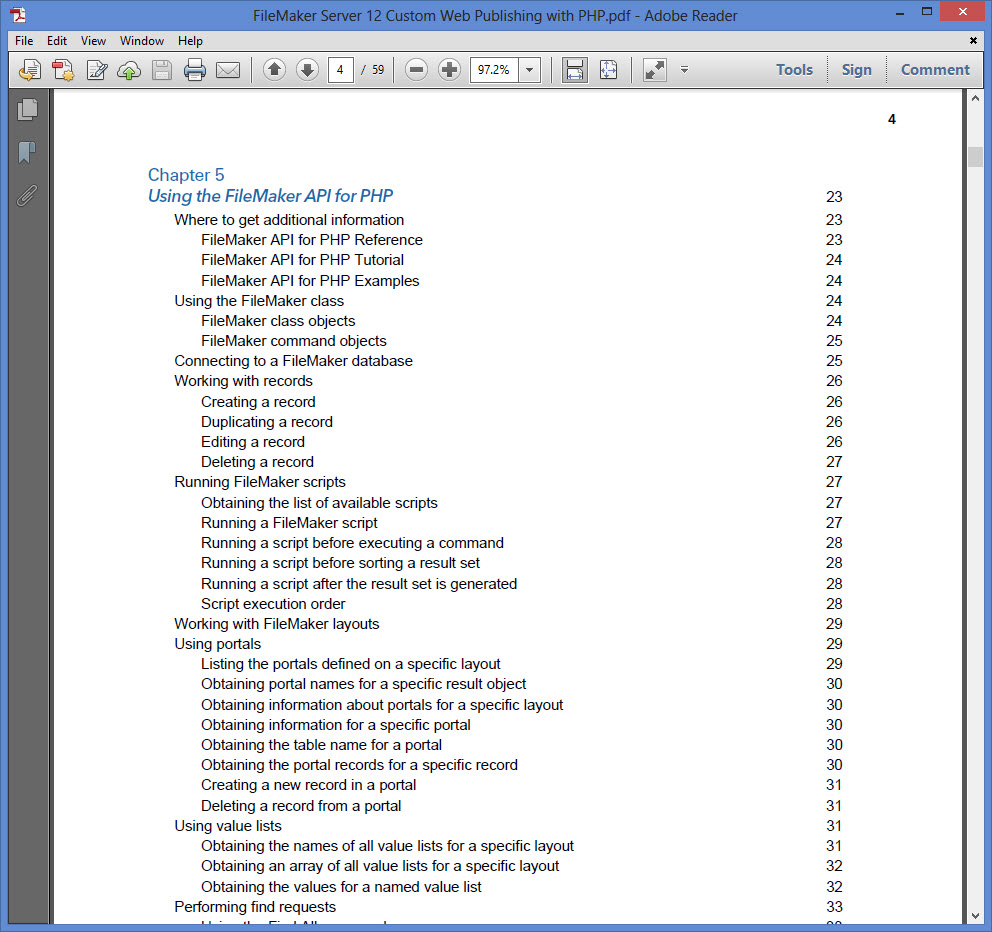Click the Save floppy disk icon
Image resolution: width=992 pixels, height=932 pixels.
[x=162, y=70]
